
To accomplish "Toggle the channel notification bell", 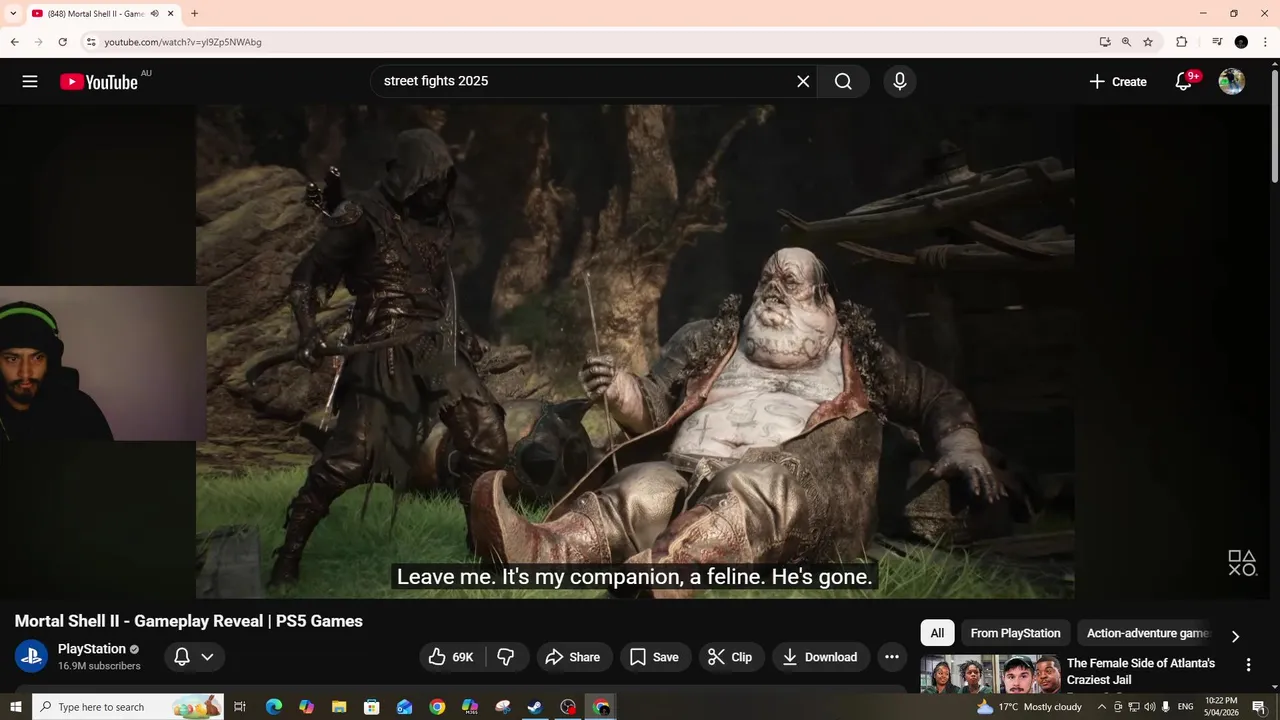I will [182, 657].
